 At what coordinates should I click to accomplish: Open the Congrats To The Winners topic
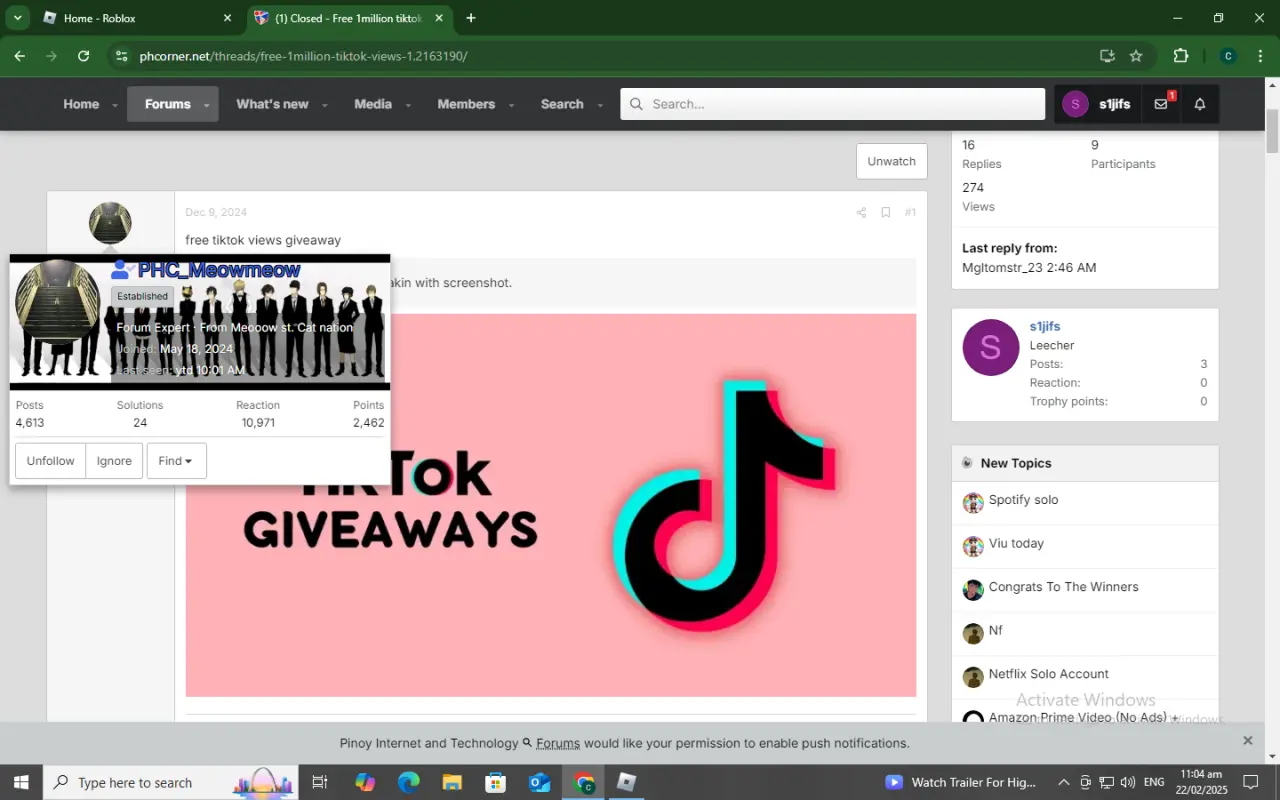pyautogui.click(x=1063, y=587)
